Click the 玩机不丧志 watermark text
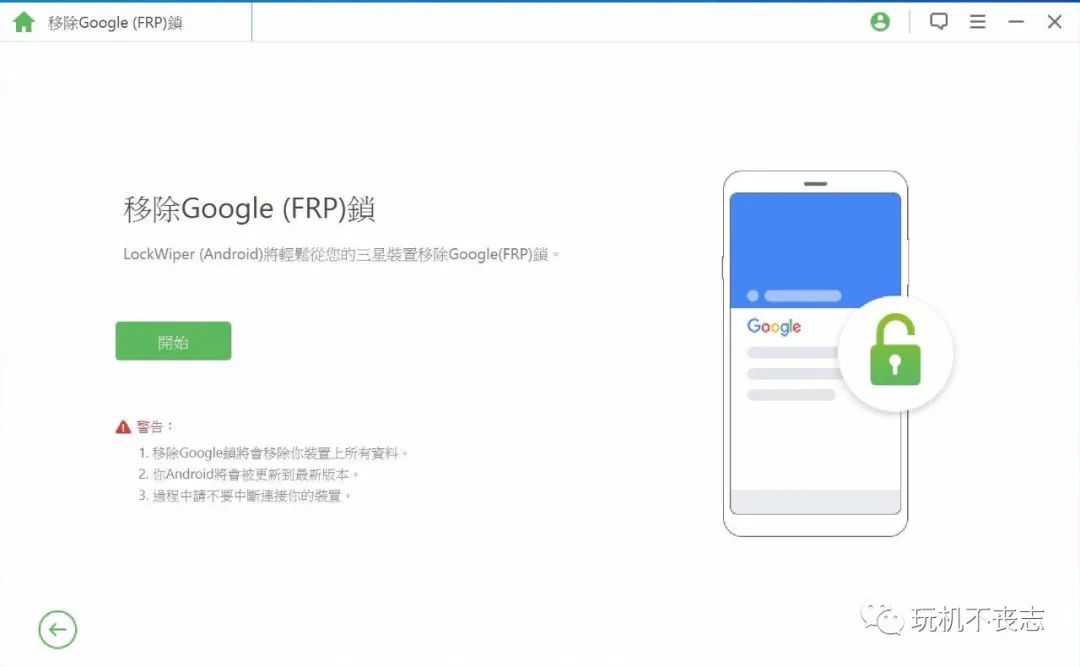The image size is (1080, 667). tap(978, 619)
